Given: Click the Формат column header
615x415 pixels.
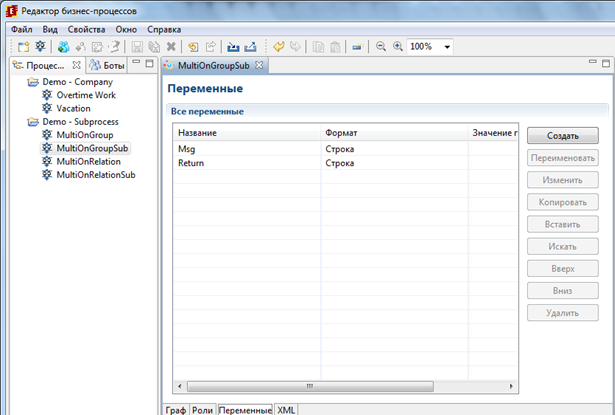Looking at the screenshot, I should click(394, 133).
